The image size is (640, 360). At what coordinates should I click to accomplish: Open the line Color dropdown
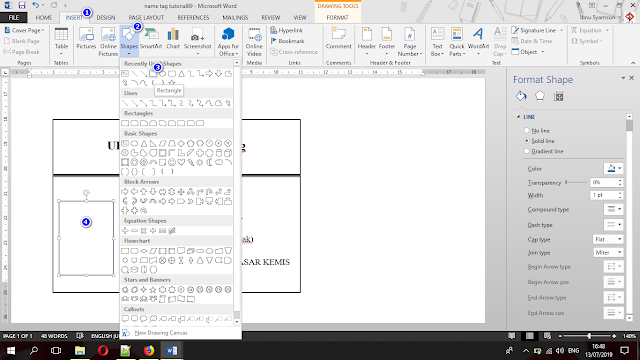pos(613,168)
